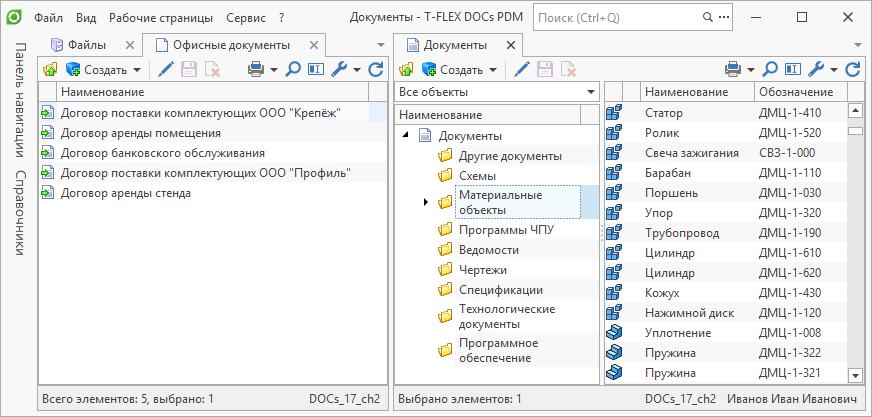Click the pencil edit icon in Офисные документы toolbar

click(166, 70)
